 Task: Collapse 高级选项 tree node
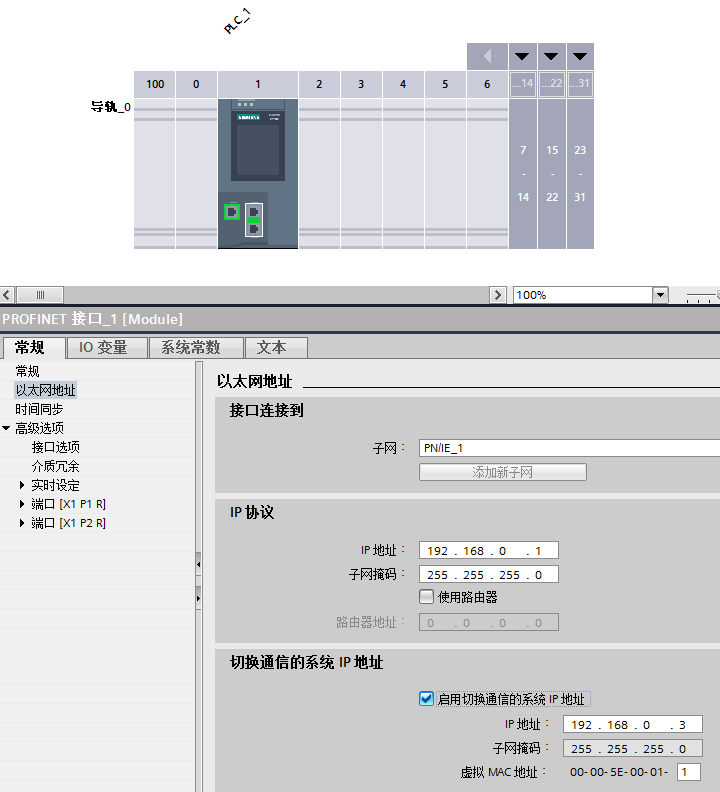(x=6, y=428)
